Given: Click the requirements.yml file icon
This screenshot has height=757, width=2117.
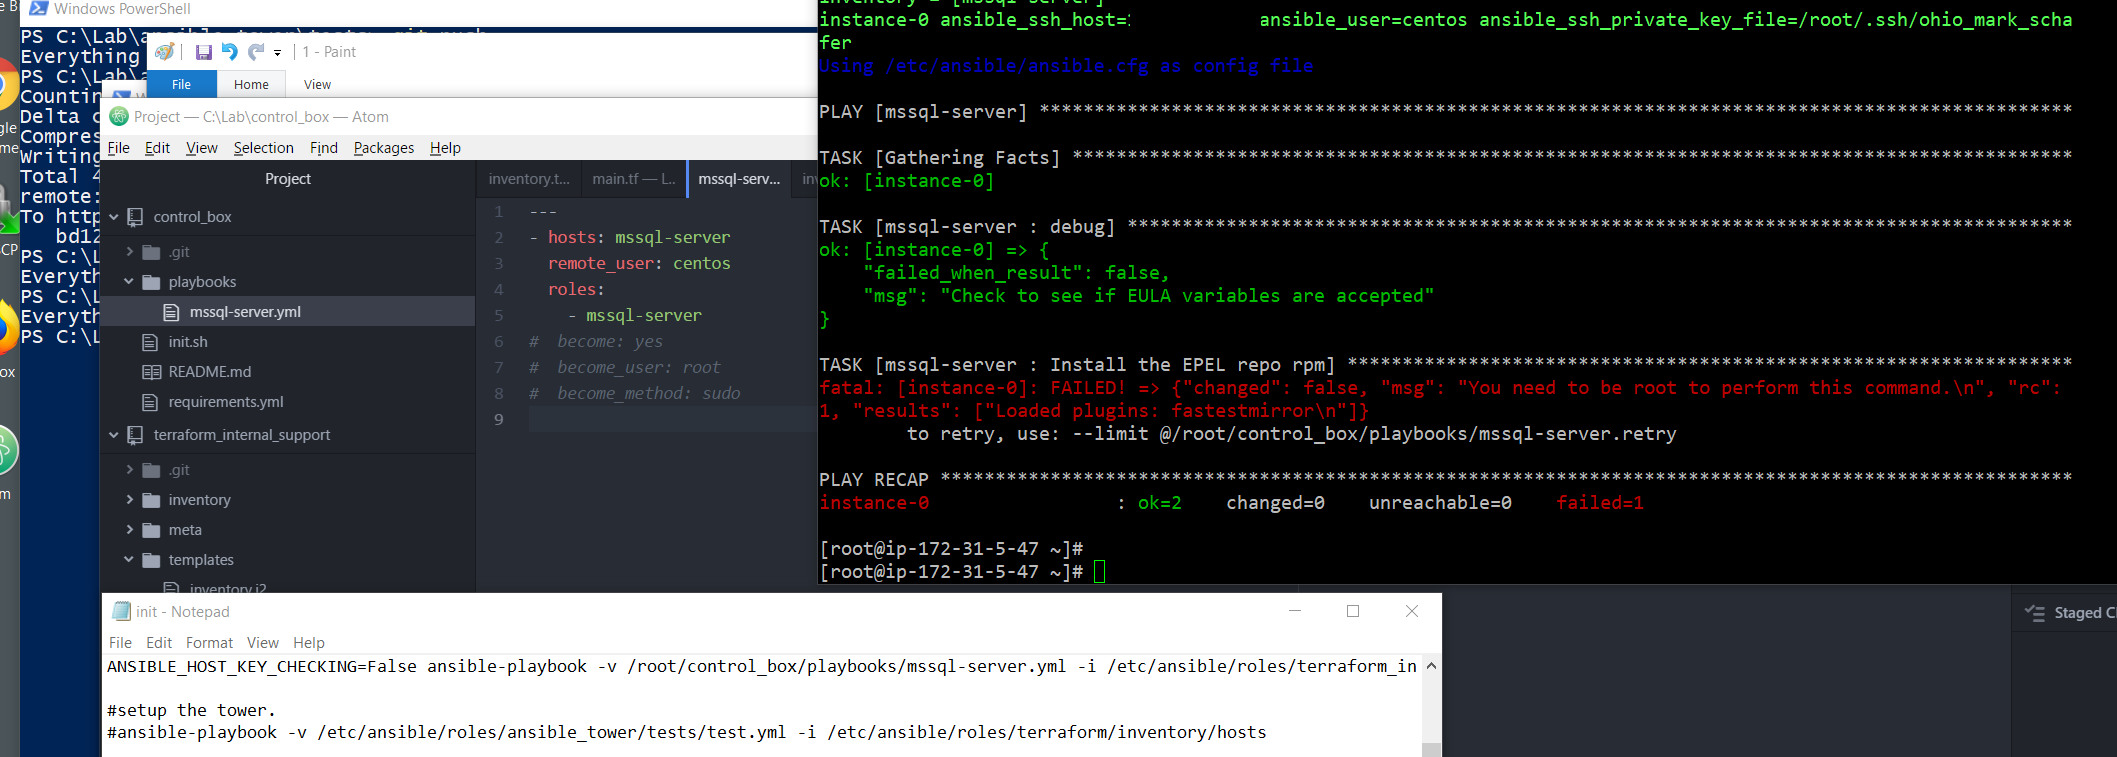Looking at the screenshot, I should point(150,402).
